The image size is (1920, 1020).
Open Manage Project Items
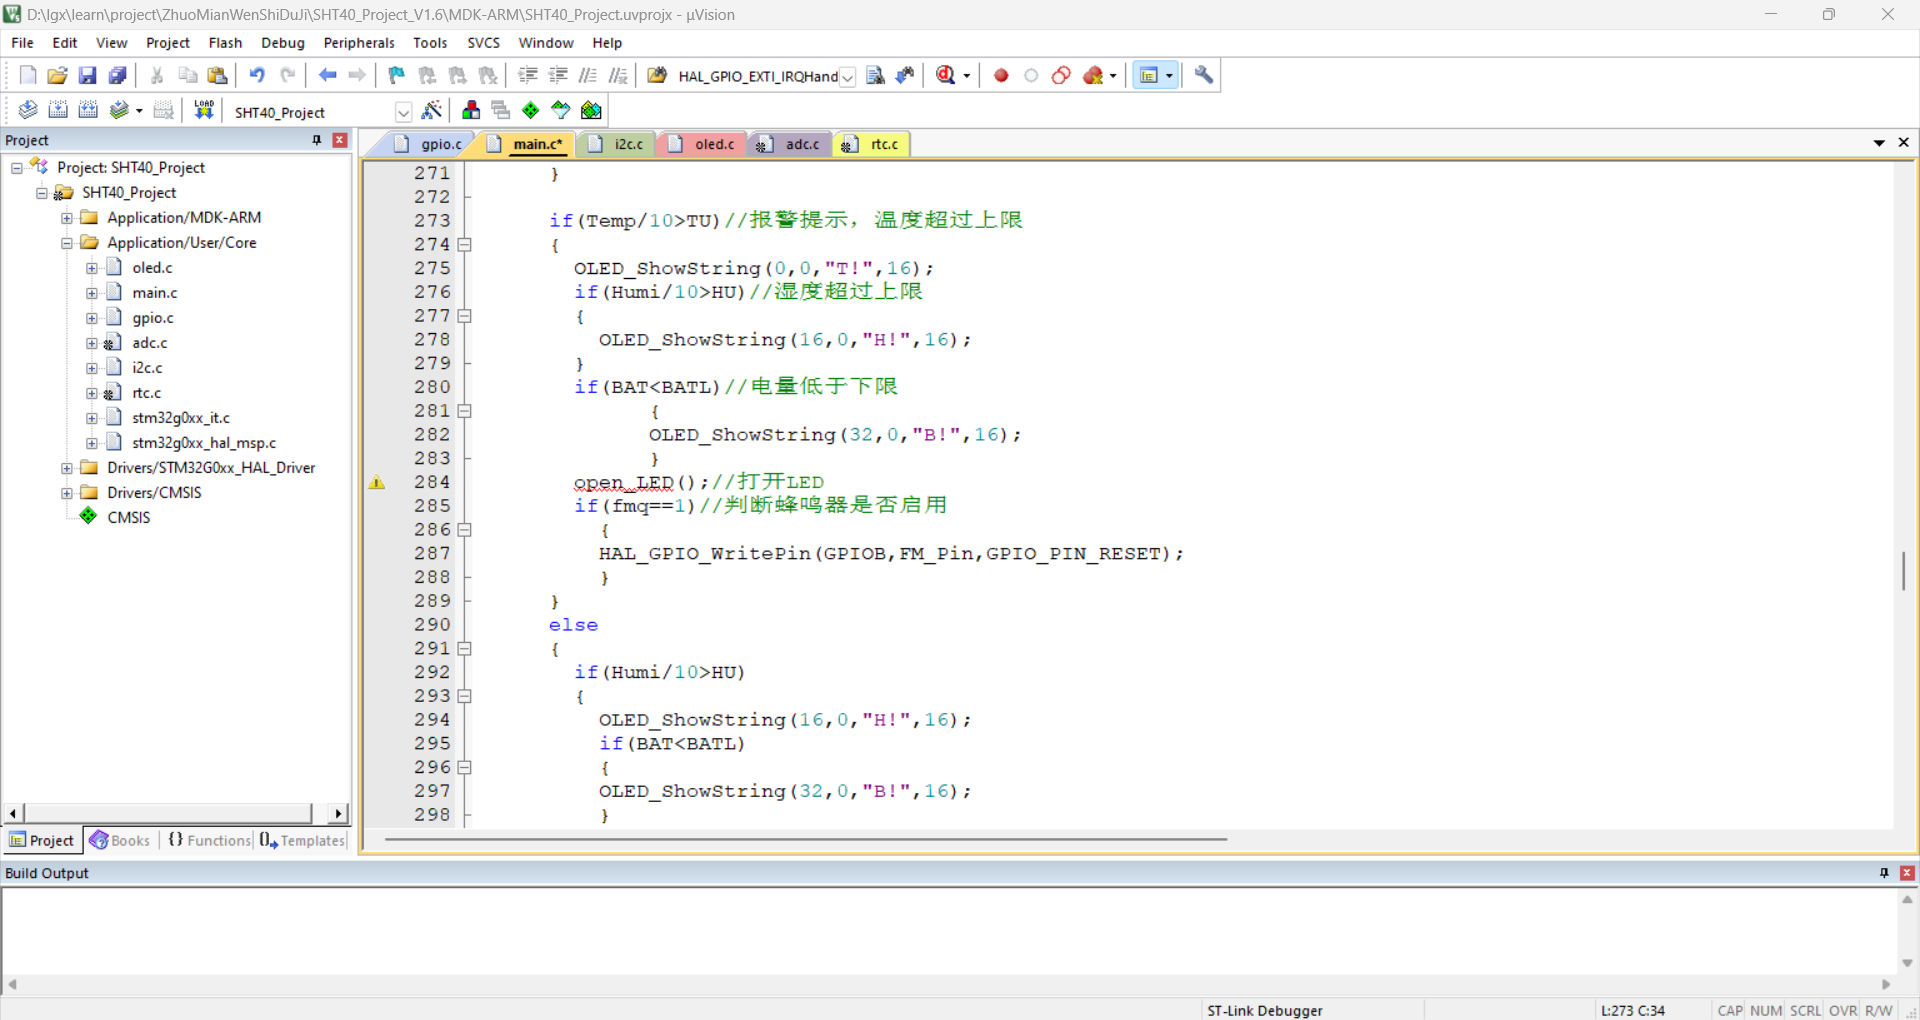(471, 110)
